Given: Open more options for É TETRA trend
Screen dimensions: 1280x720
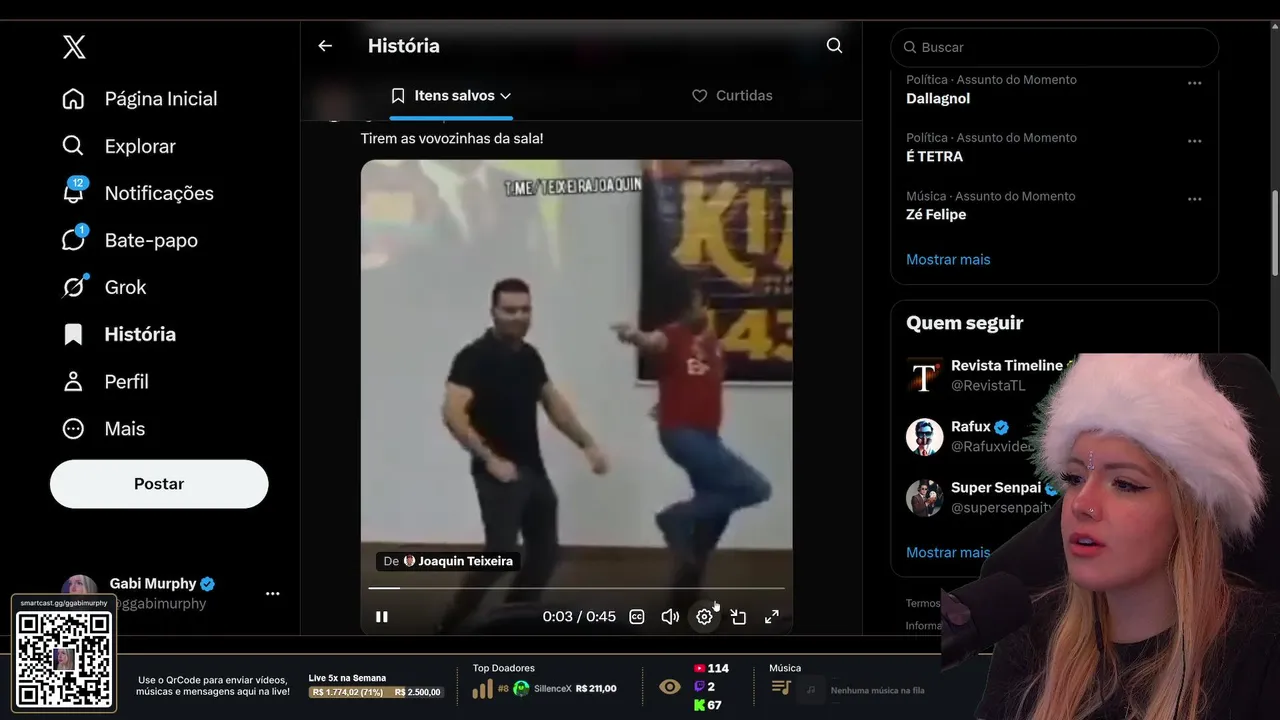Looking at the screenshot, I should point(1194,141).
